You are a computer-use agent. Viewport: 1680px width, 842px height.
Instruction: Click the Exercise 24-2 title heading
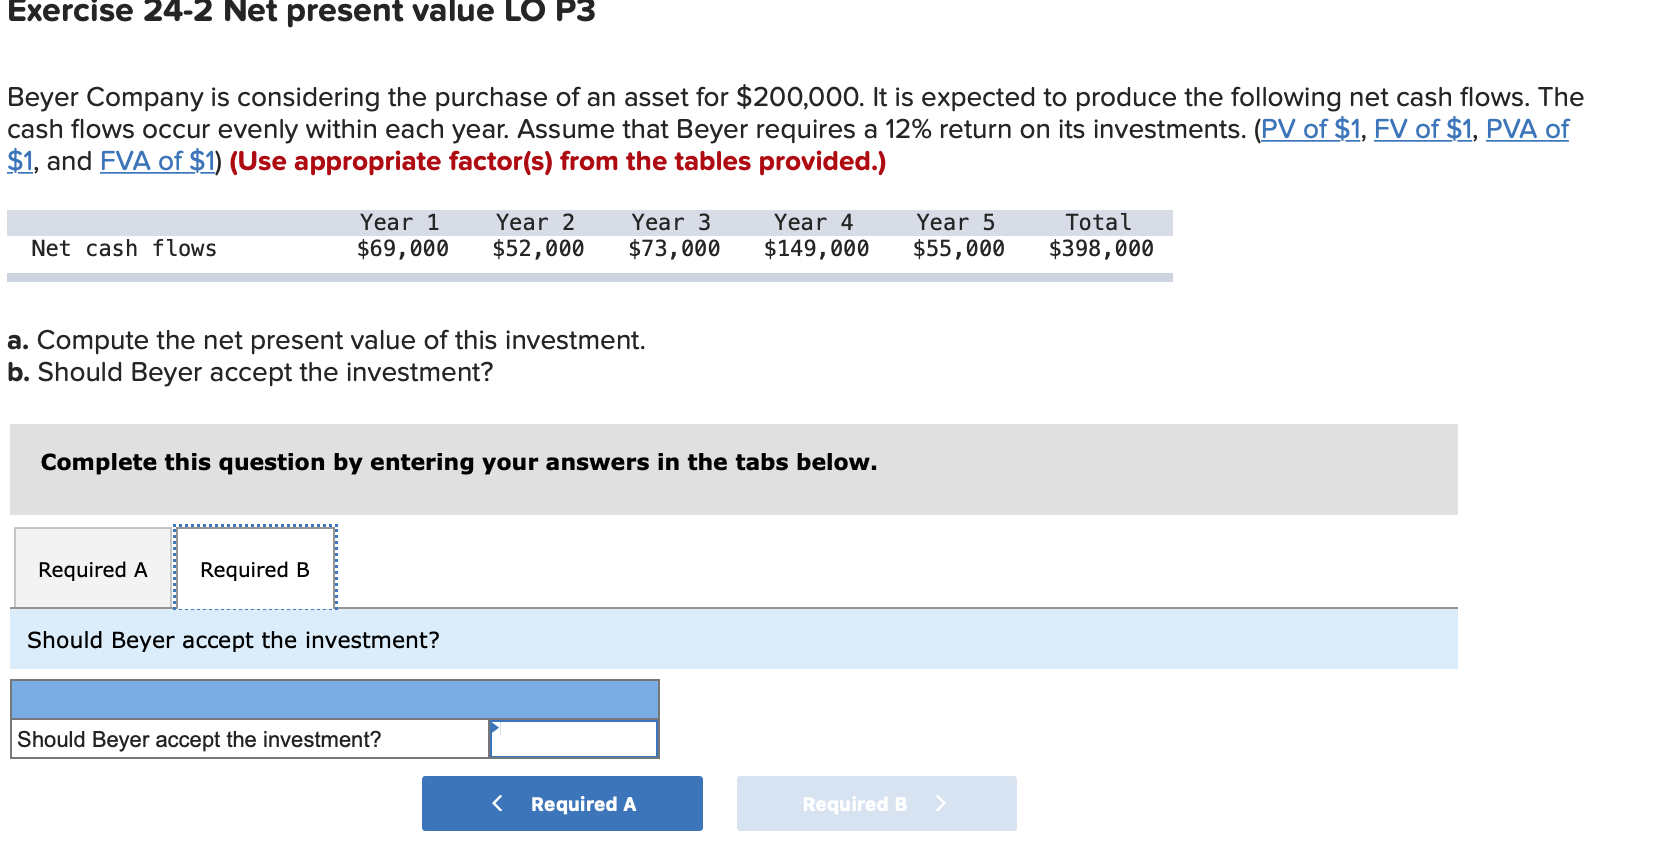click(299, 12)
